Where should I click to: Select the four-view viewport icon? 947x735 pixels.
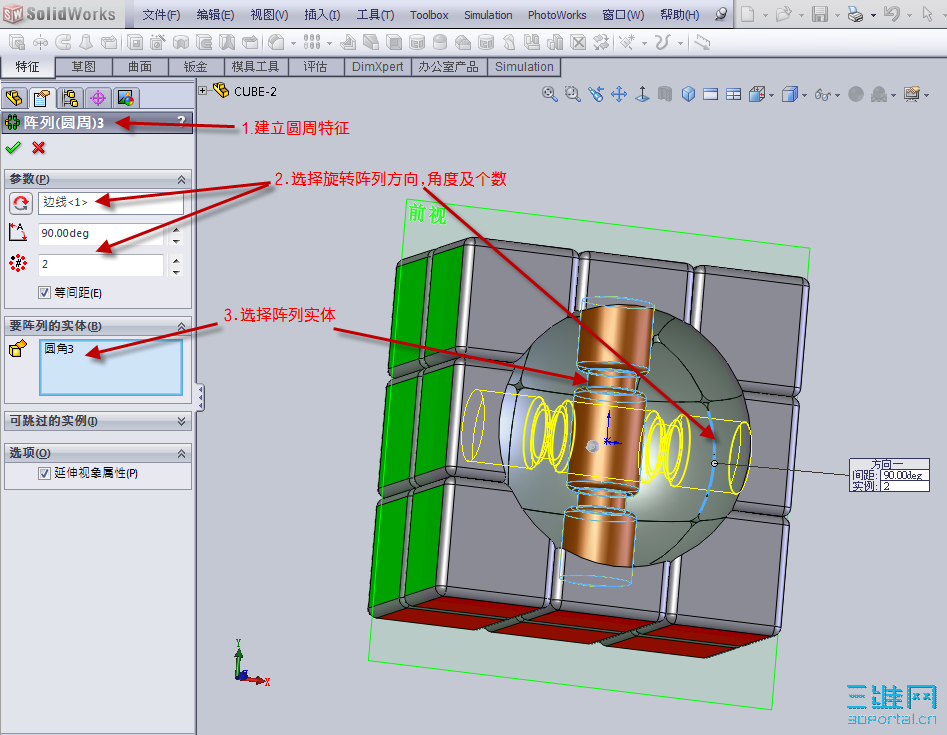coord(733,94)
